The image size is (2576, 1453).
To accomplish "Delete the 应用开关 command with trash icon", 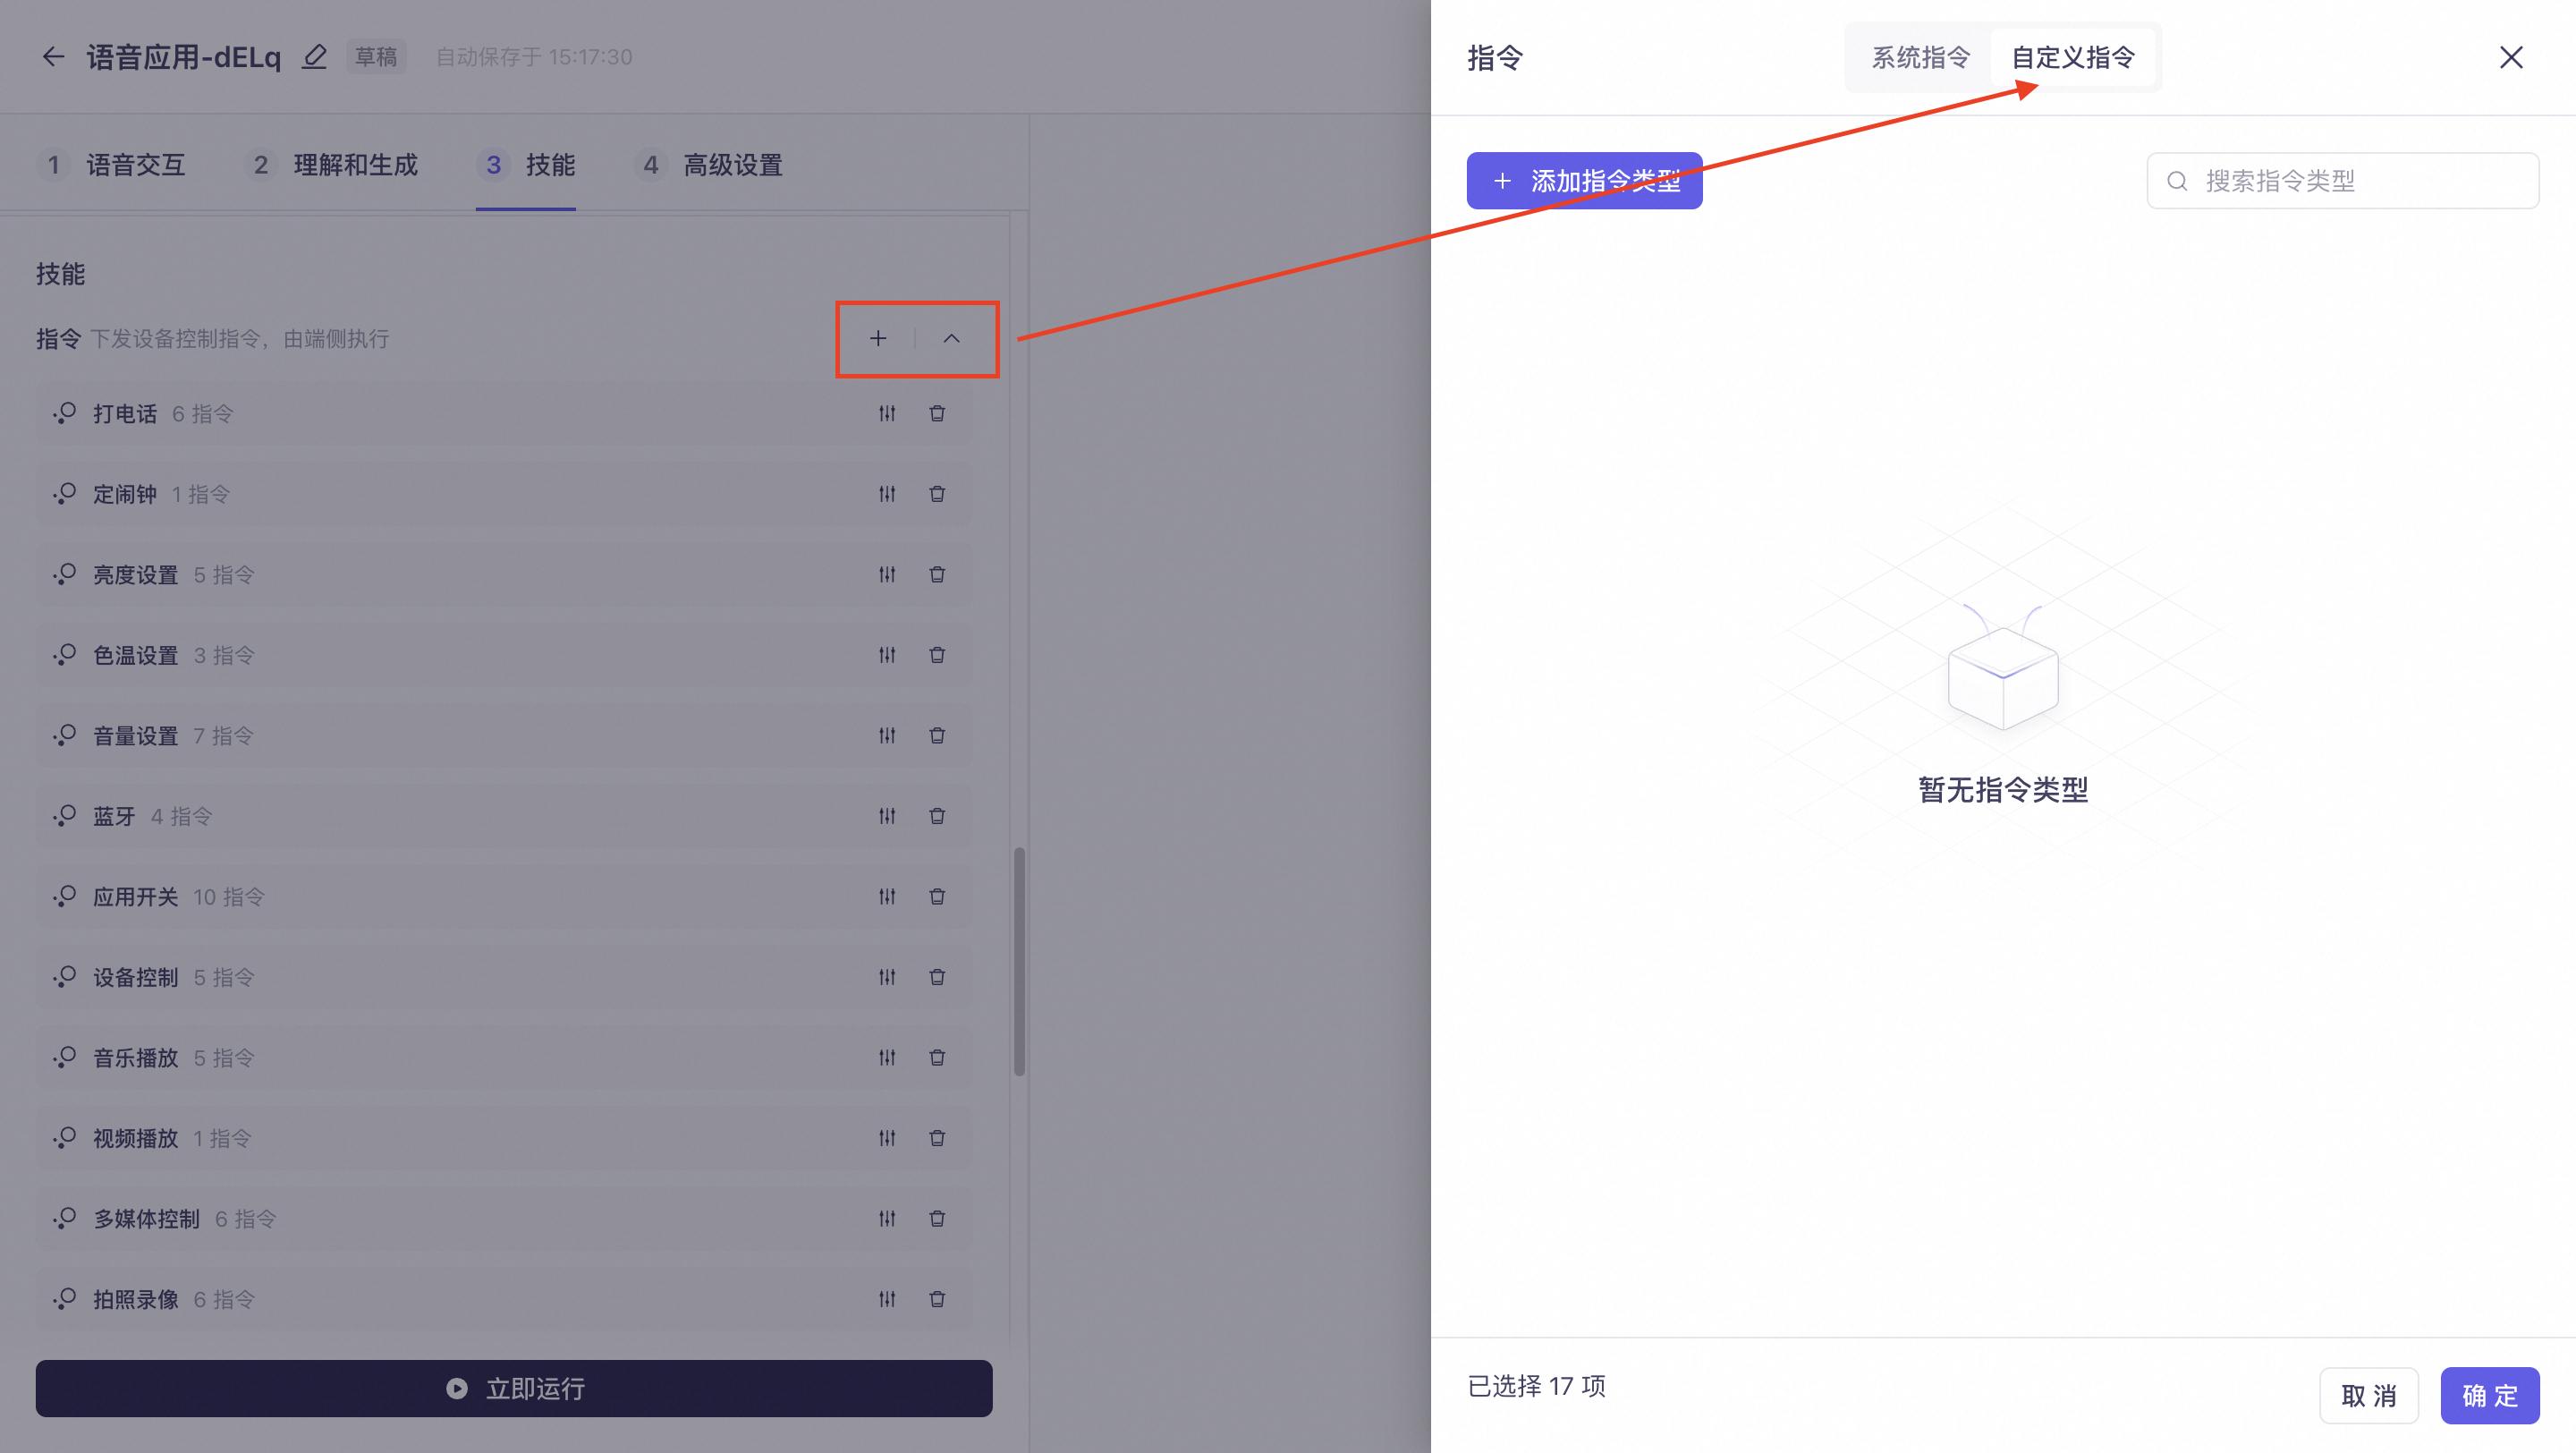I will tap(937, 897).
